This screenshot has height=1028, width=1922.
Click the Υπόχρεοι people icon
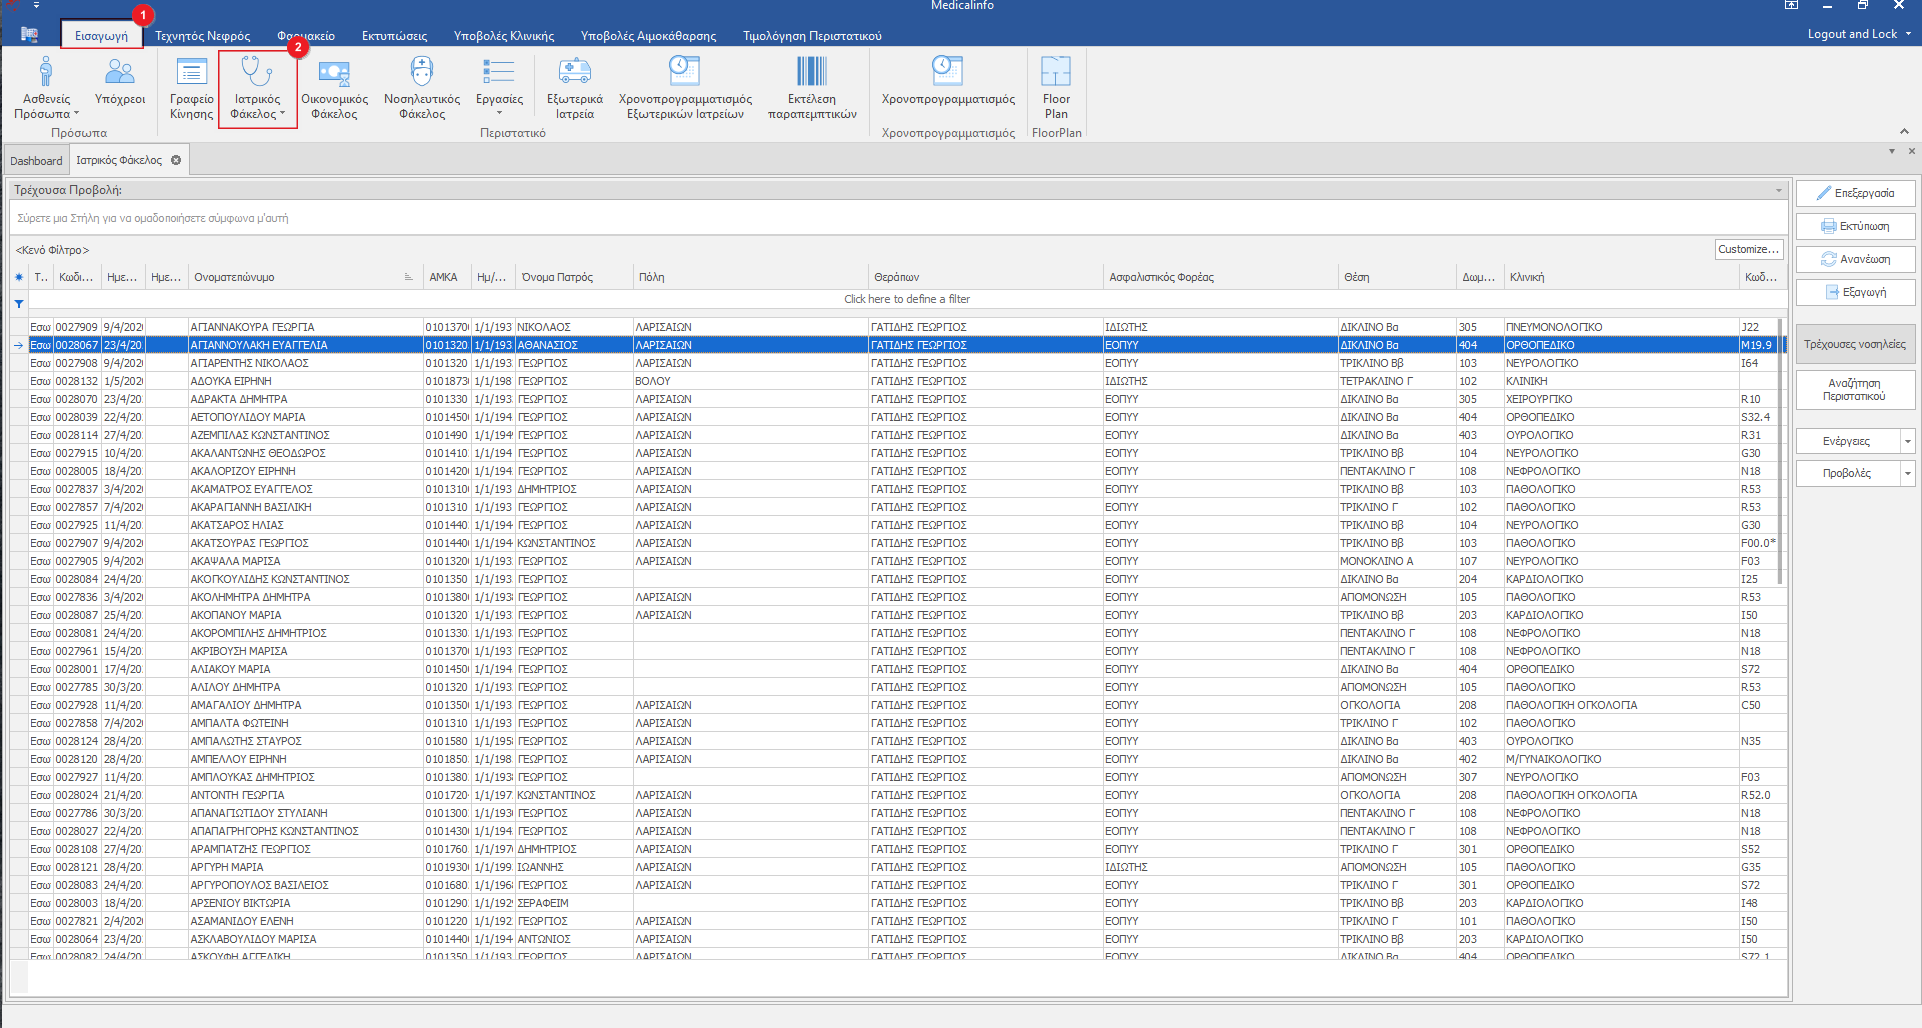click(x=120, y=80)
